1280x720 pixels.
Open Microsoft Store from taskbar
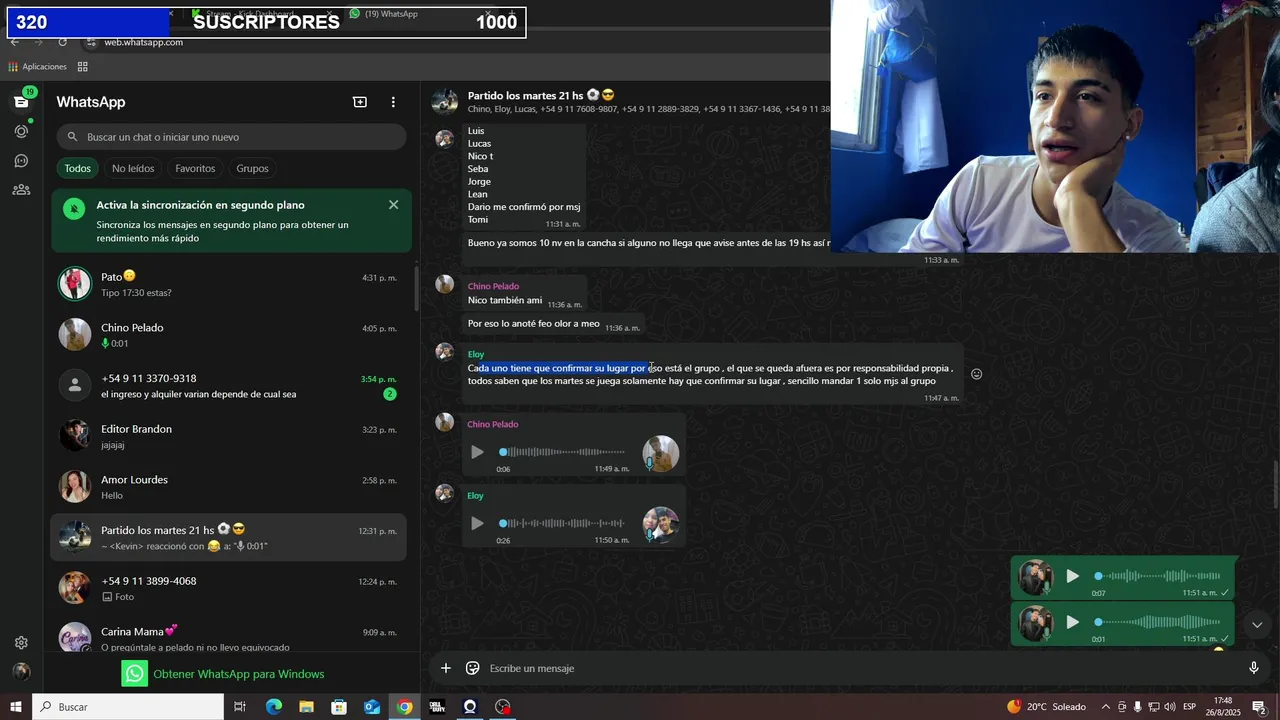[x=339, y=707]
